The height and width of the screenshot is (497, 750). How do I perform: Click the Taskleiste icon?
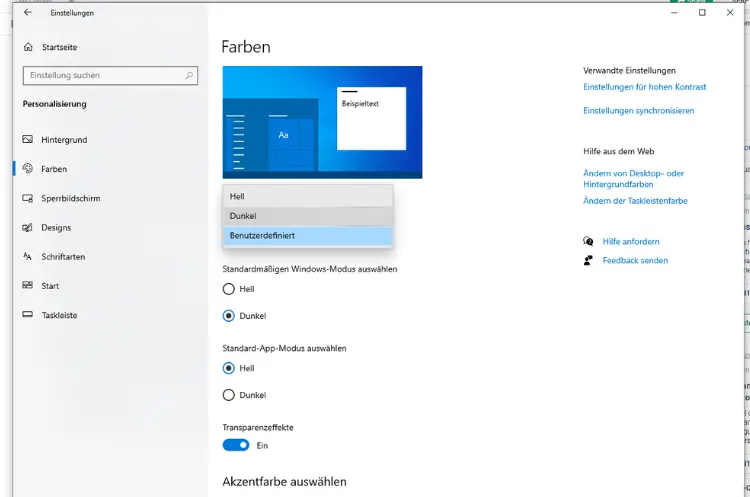tap(28, 315)
